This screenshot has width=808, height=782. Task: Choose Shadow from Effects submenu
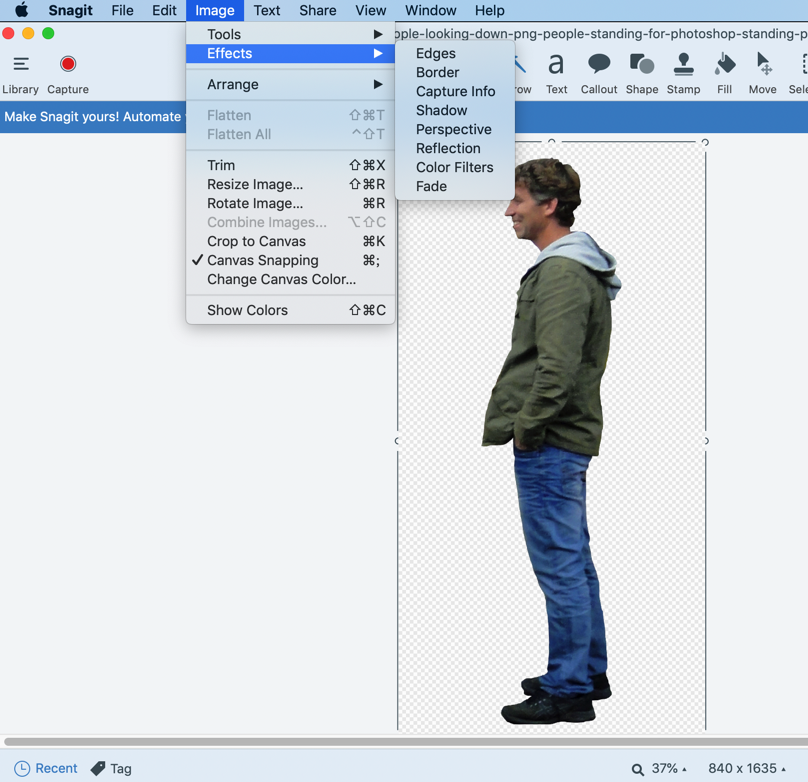pyautogui.click(x=441, y=110)
